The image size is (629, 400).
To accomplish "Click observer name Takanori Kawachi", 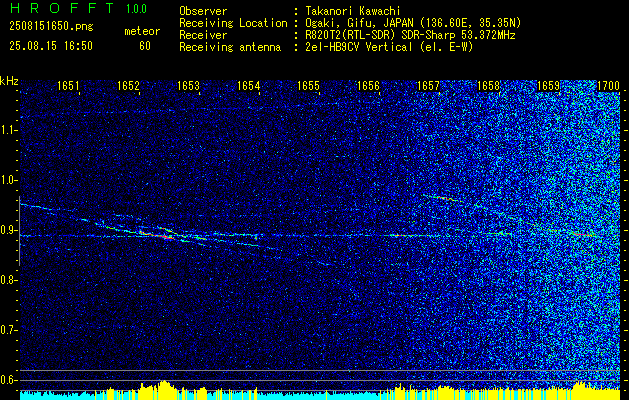I will pos(353,11).
